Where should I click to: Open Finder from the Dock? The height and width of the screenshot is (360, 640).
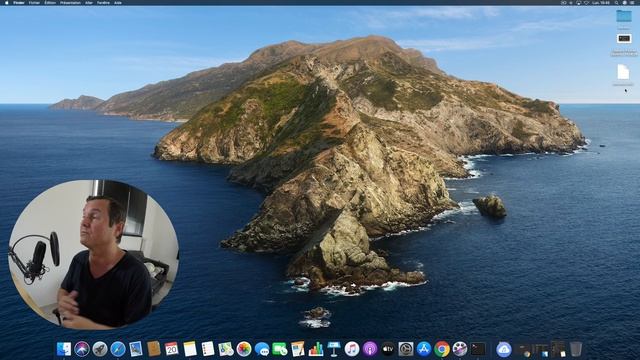click(x=64, y=349)
